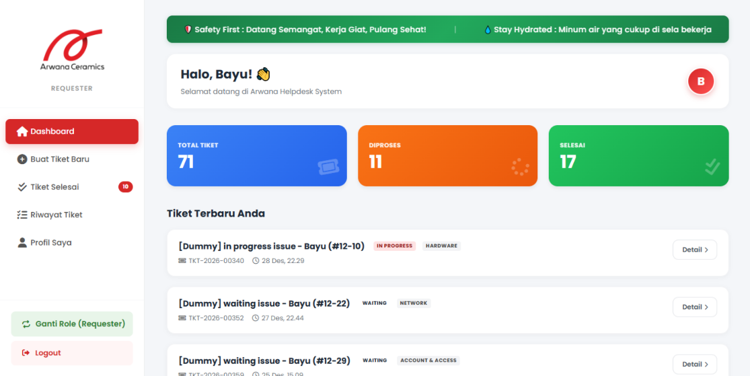Click the Tiket Terbaru Anda heading
The width and height of the screenshot is (750, 376).
(216, 214)
